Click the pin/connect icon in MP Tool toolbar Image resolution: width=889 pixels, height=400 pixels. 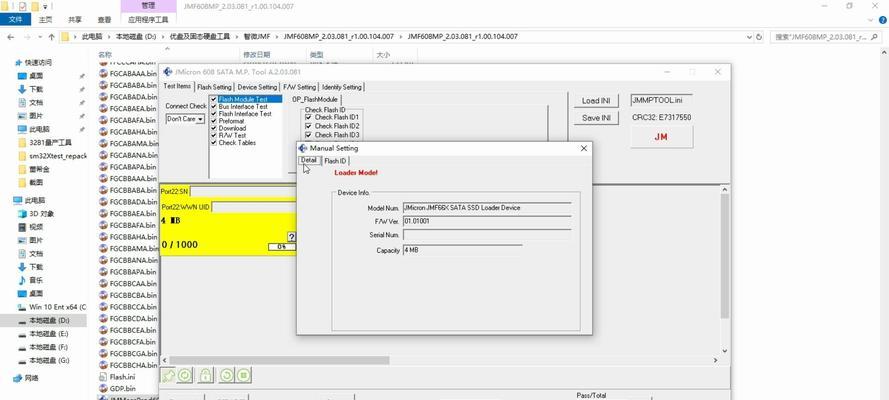tap(168, 375)
